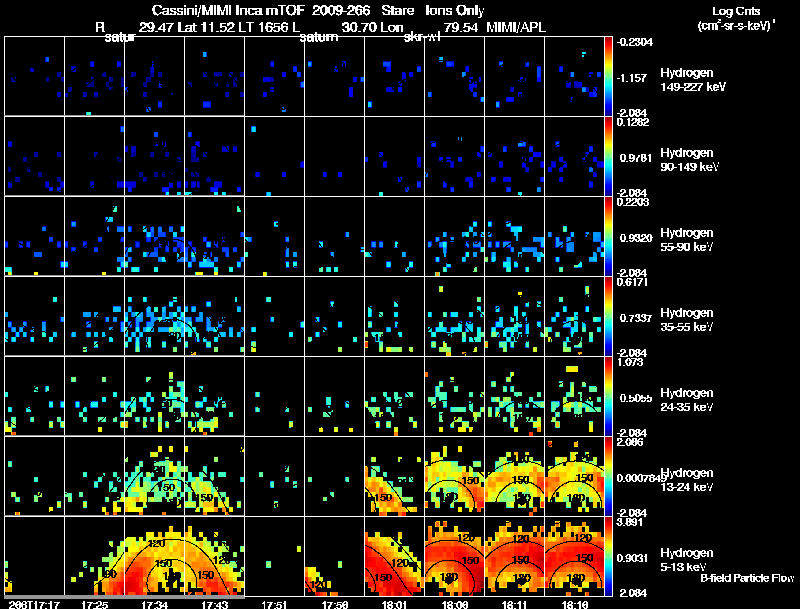This screenshot has width=800, height=609.
Task: Click the 0.2203 color scale value
Action: click(x=632, y=202)
